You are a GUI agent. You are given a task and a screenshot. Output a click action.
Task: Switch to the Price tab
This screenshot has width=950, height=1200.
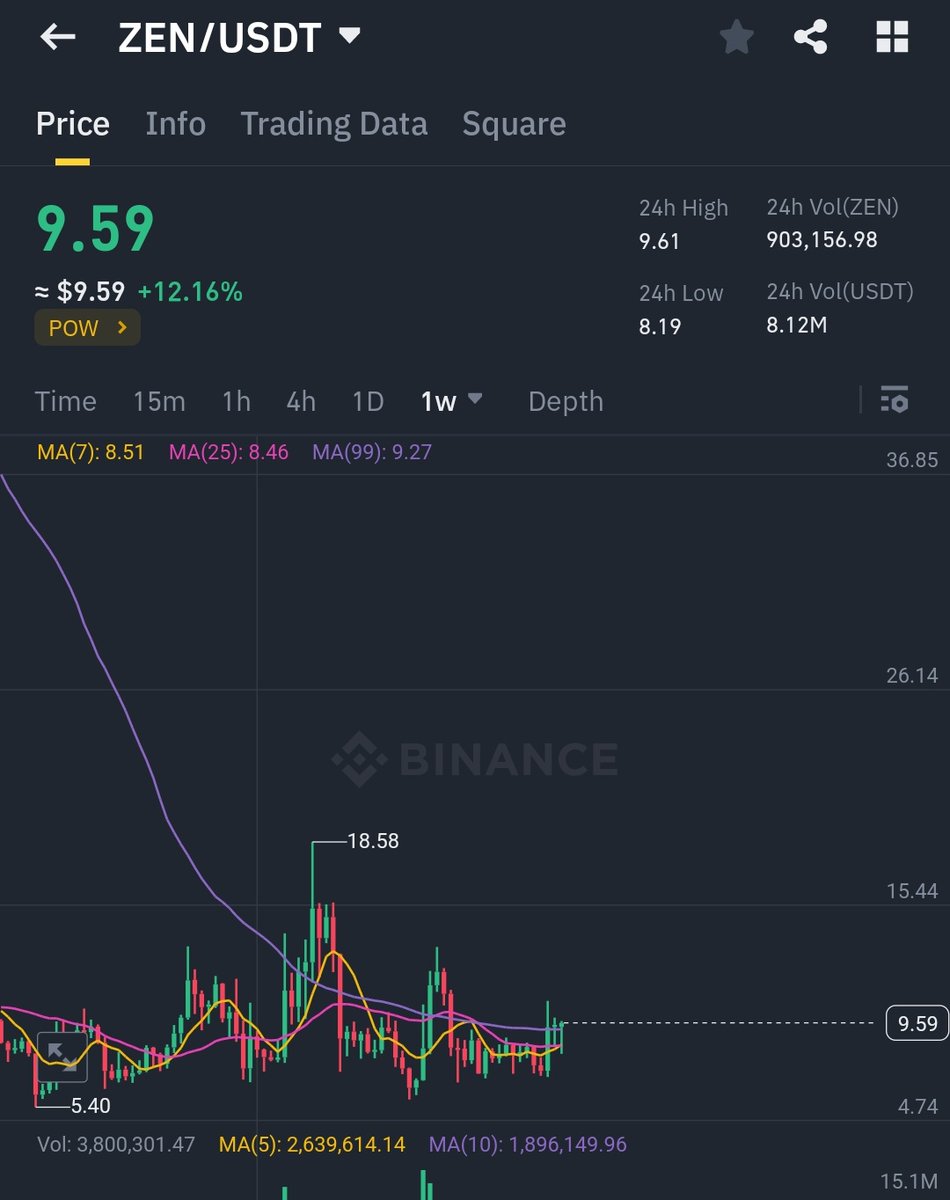click(x=73, y=124)
